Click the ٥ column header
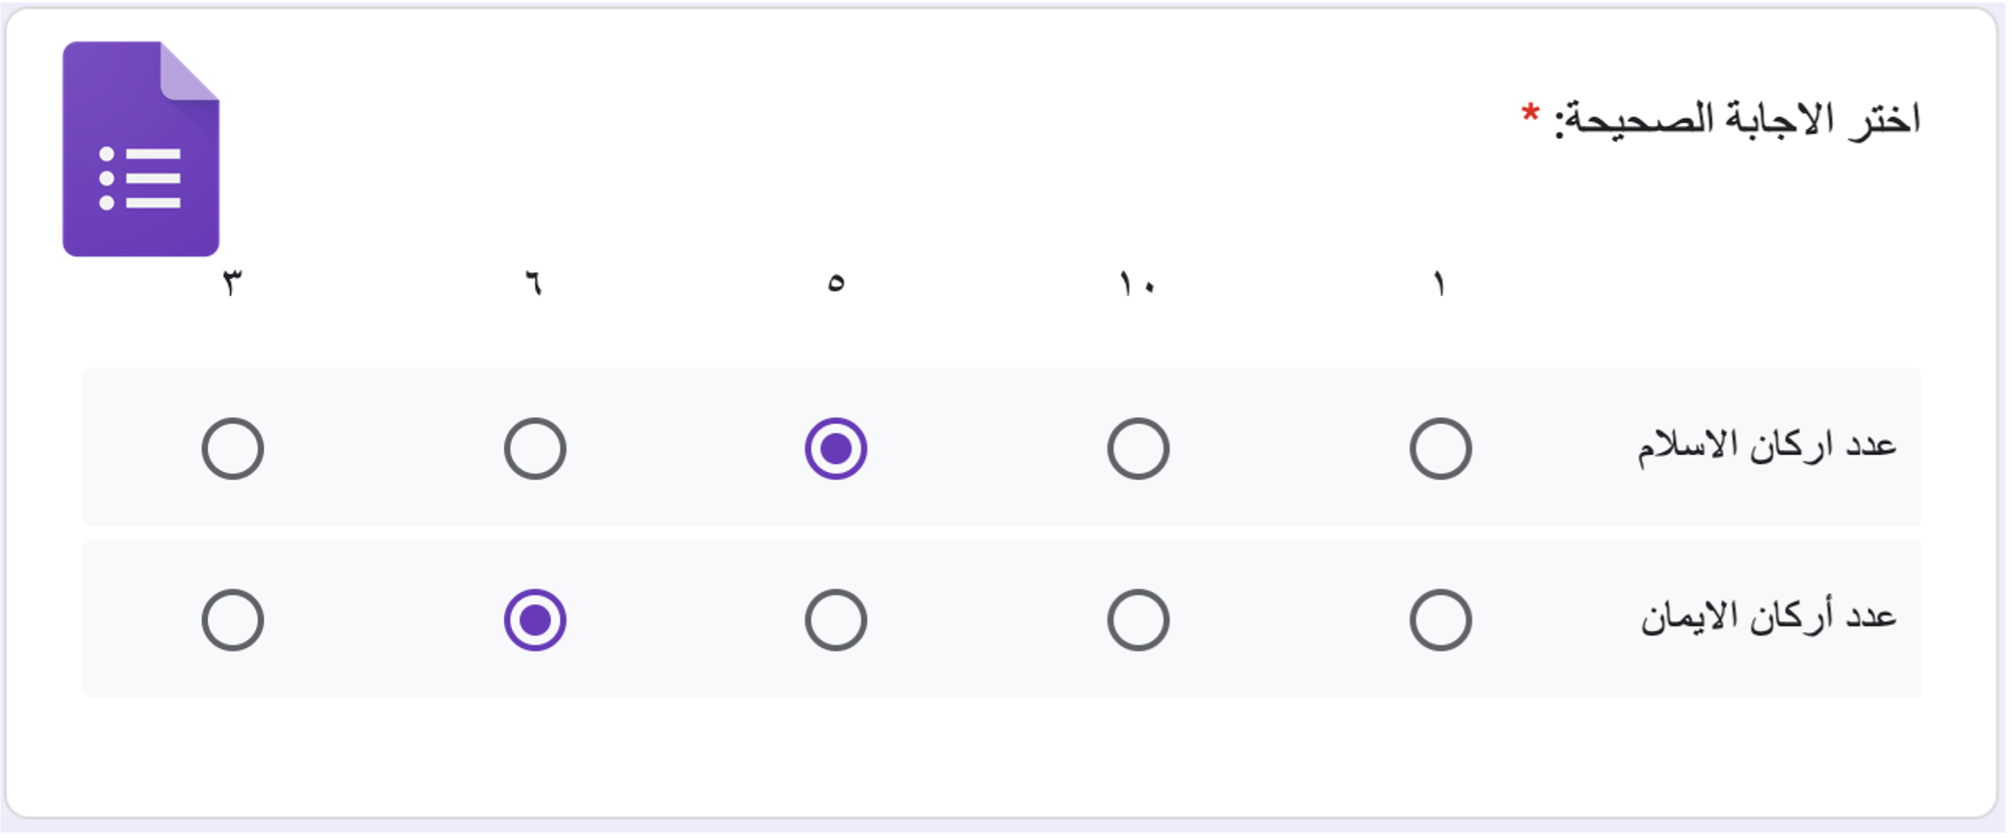2012x838 pixels. click(x=836, y=284)
